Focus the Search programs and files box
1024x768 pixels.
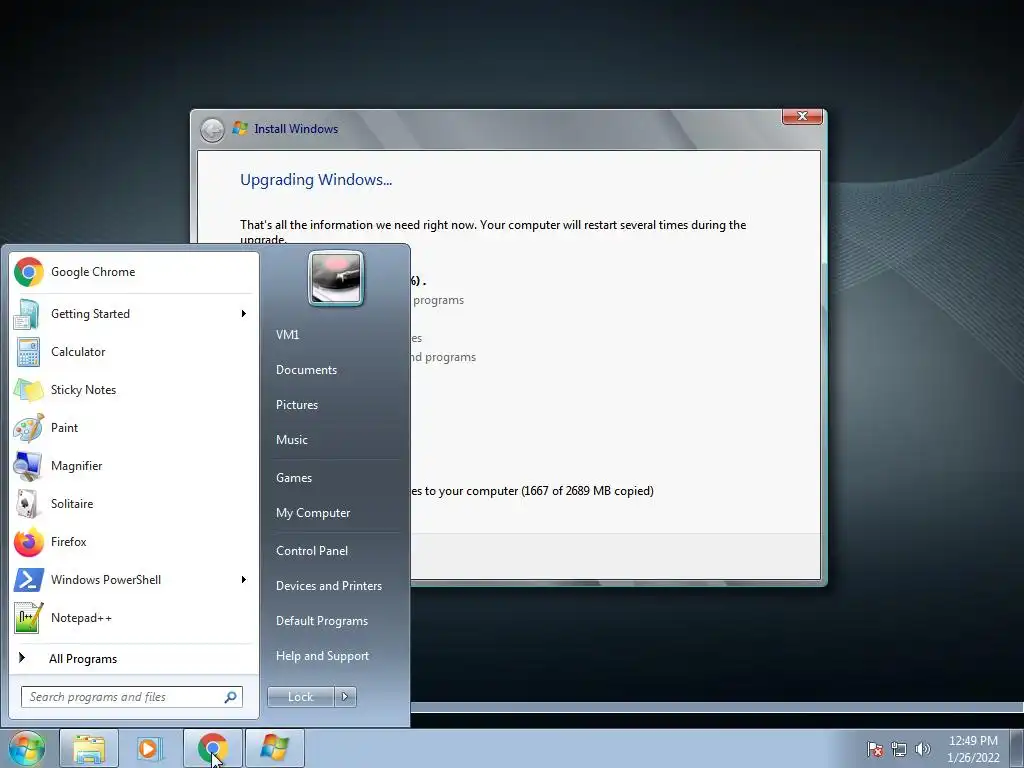[x=131, y=697]
